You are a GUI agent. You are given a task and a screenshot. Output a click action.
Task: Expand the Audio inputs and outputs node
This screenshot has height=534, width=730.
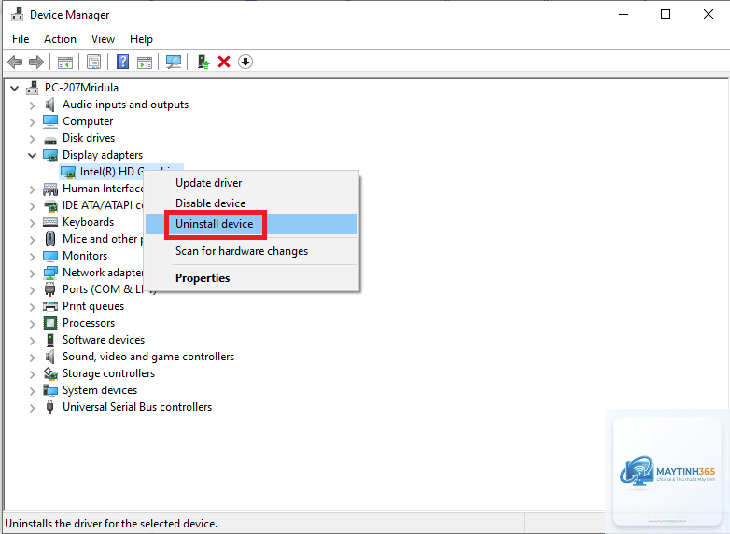pyautogui.click(x=32, y=105)
